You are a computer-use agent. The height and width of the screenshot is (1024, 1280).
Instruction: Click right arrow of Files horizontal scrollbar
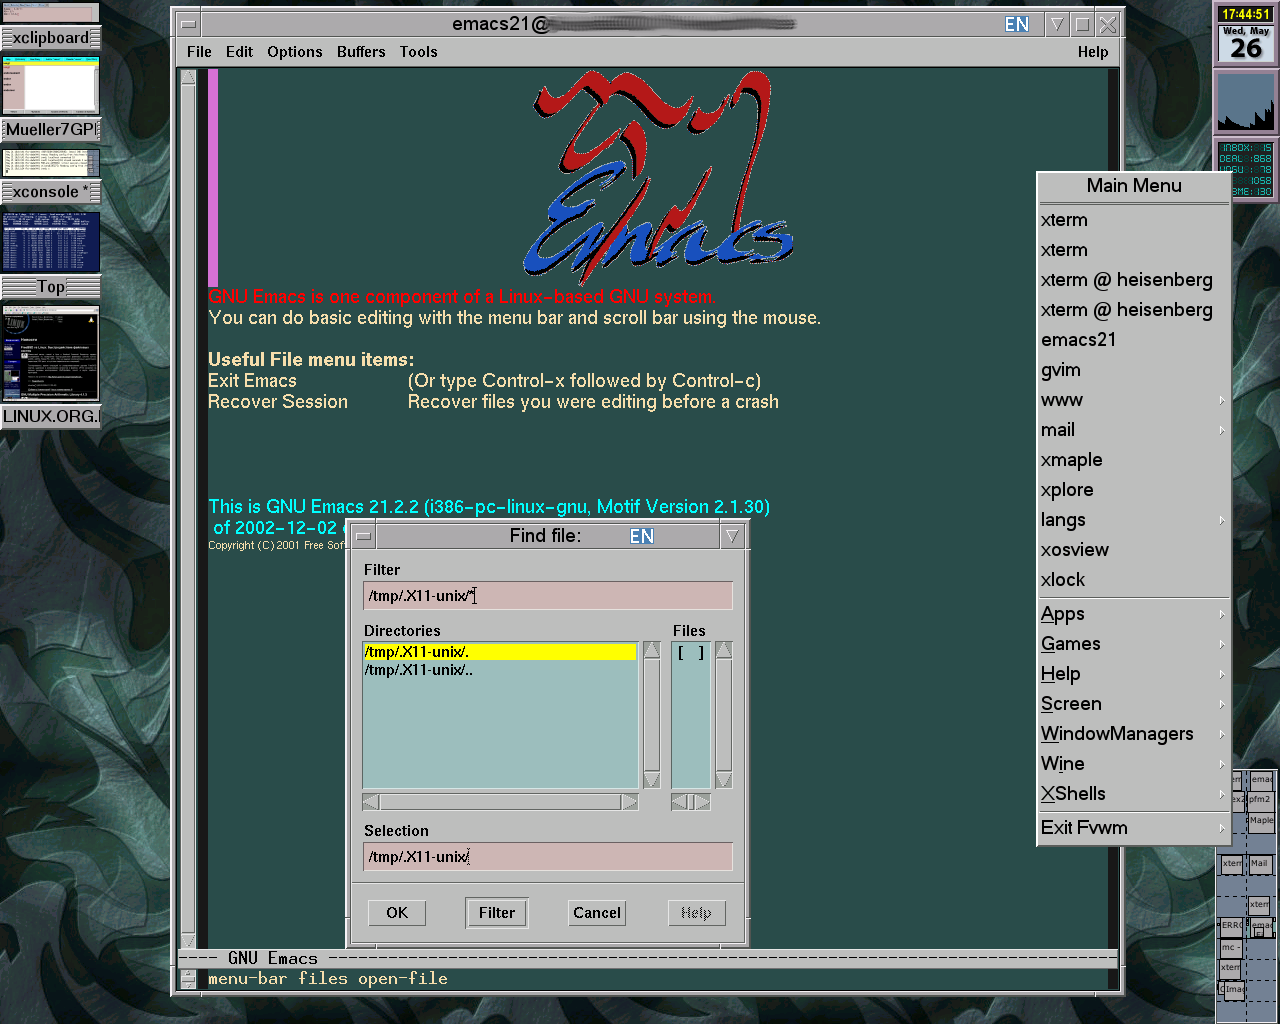coord(703,802)
